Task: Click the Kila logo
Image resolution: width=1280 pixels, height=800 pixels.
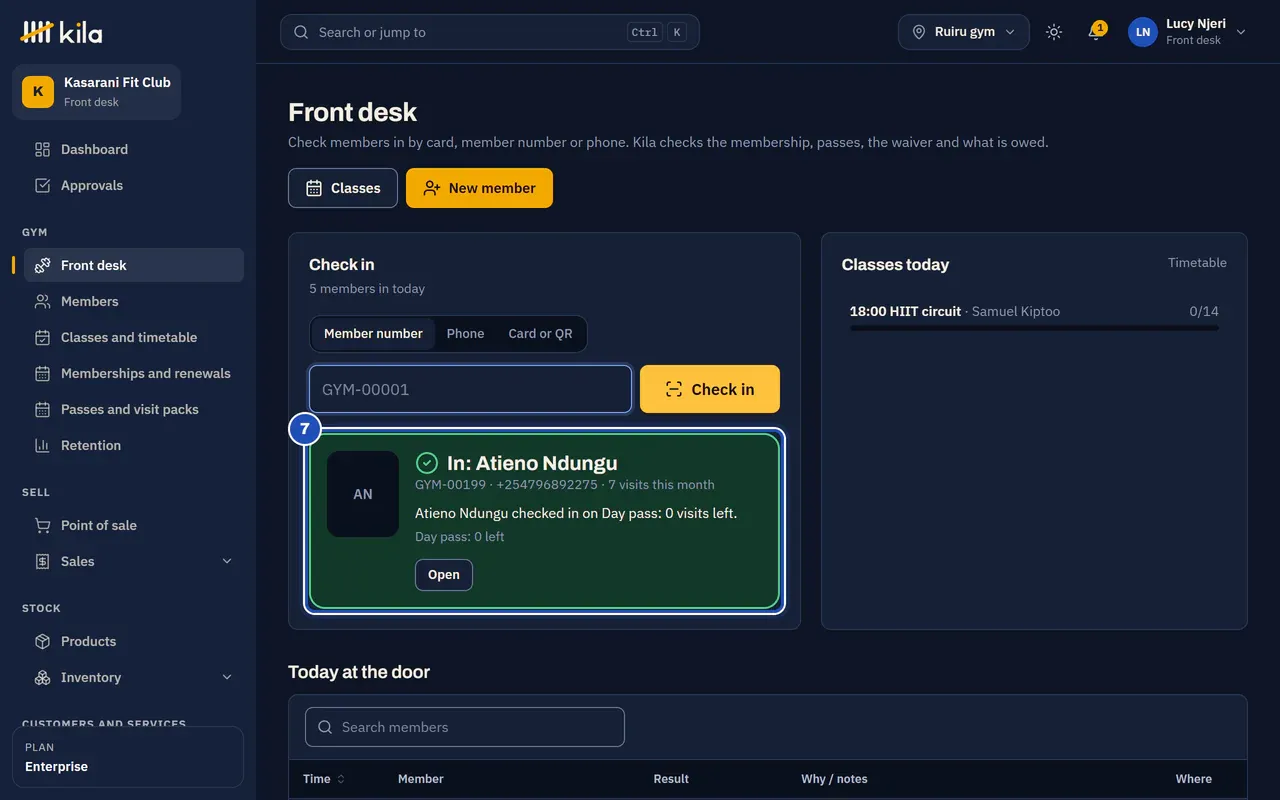Action: (61, 32)
